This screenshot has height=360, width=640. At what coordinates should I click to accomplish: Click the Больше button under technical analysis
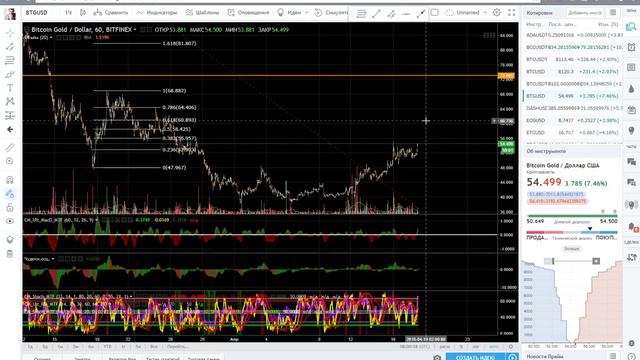click(x=571, y=249)
